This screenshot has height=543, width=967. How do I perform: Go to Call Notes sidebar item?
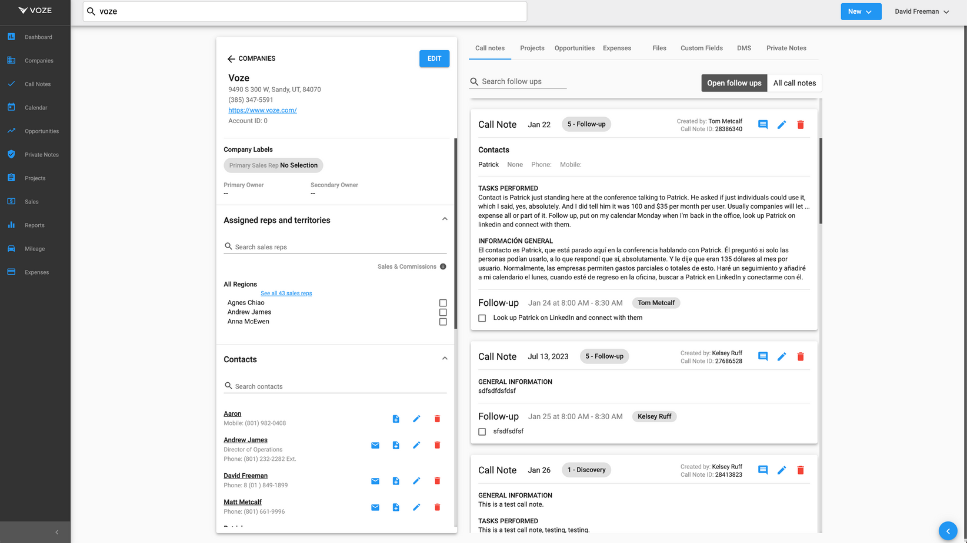pos(35,84)
